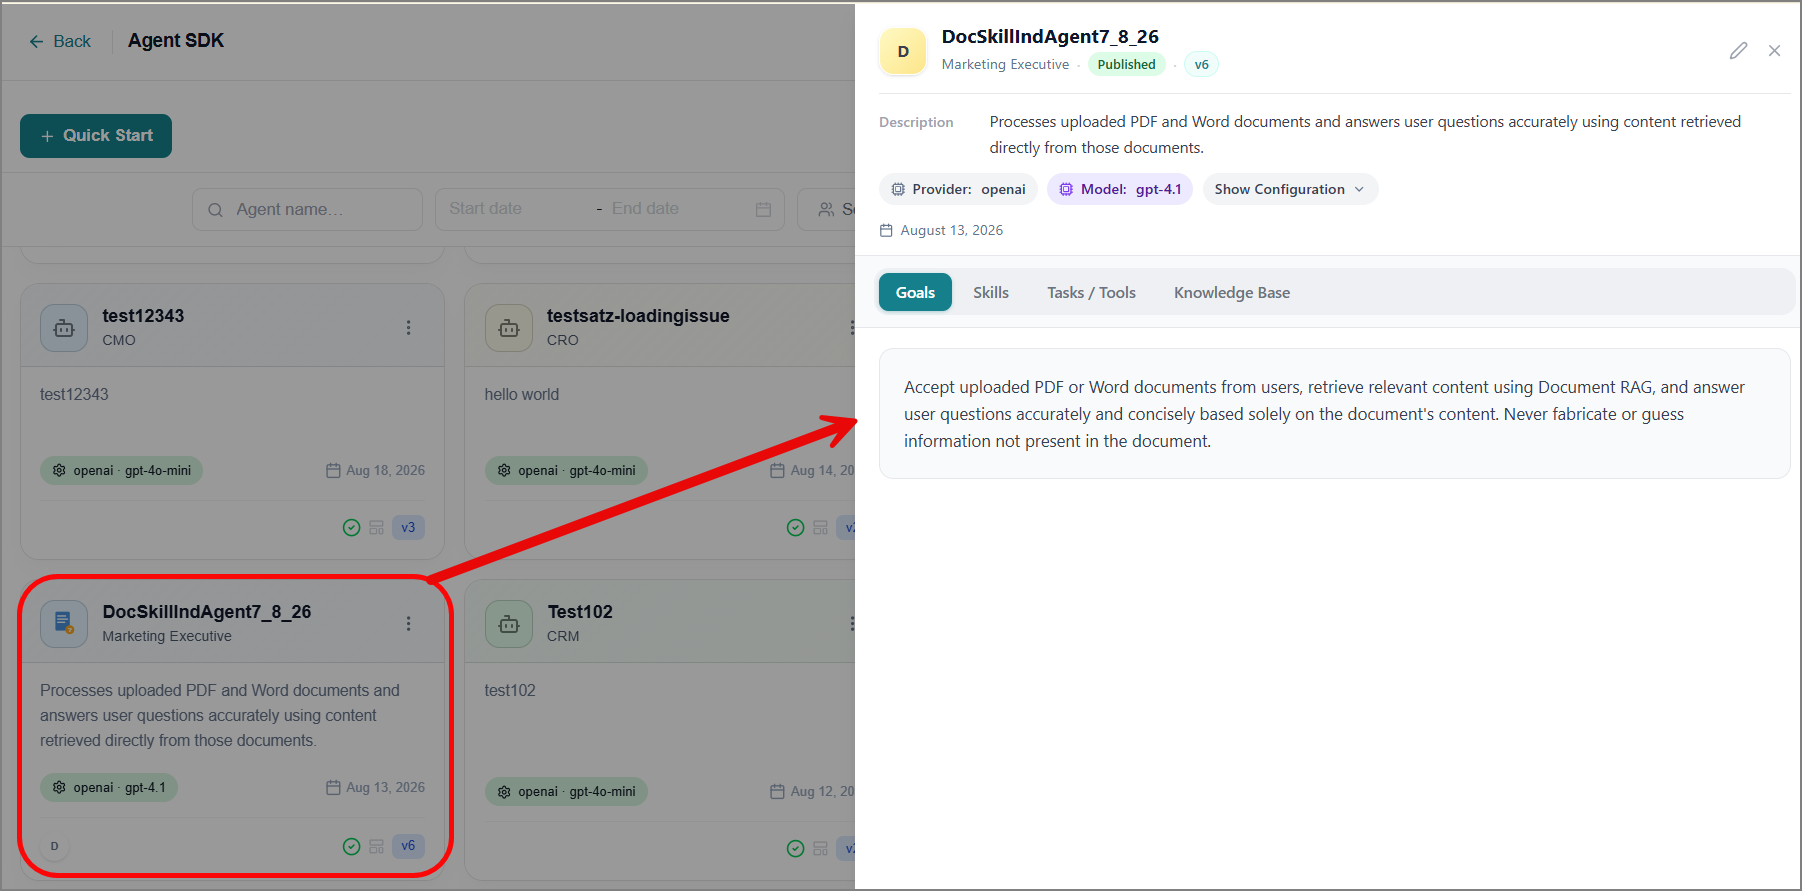This screenshot has height=891, width=1802.
Task: Open the Tasks / Tools tab
Action: tap(1091, 292)
